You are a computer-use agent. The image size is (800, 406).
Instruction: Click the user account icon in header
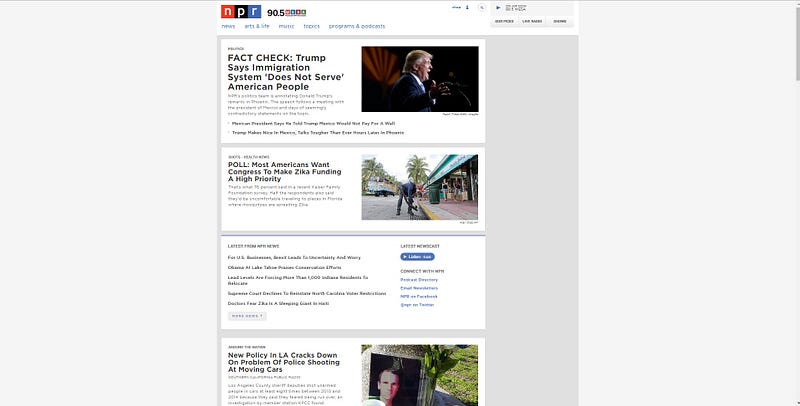[467, 7]
